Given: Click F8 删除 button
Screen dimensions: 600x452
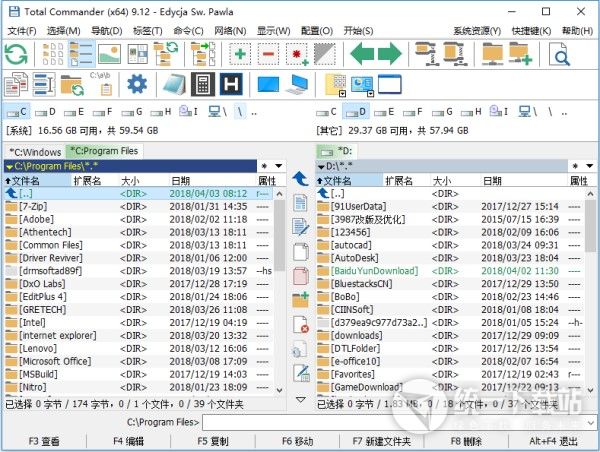Looking at the screenshot, I should pyautogui.click(x=466, y=441).
